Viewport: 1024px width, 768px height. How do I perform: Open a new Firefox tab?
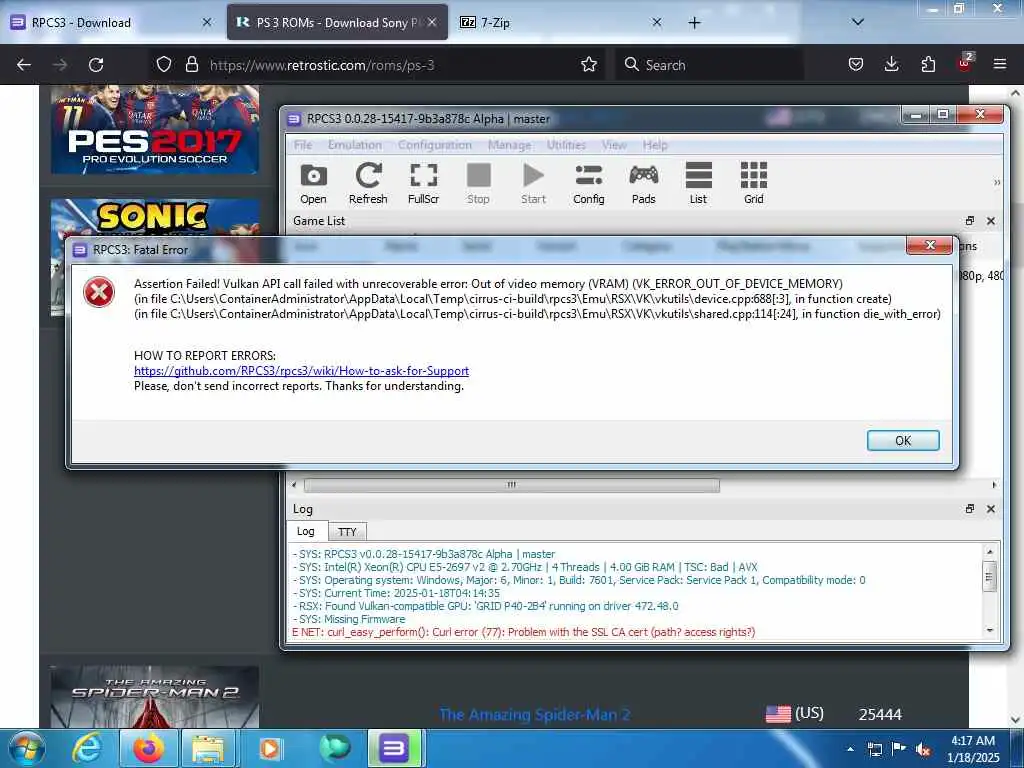pyautogui.click(x=694, y=23)
